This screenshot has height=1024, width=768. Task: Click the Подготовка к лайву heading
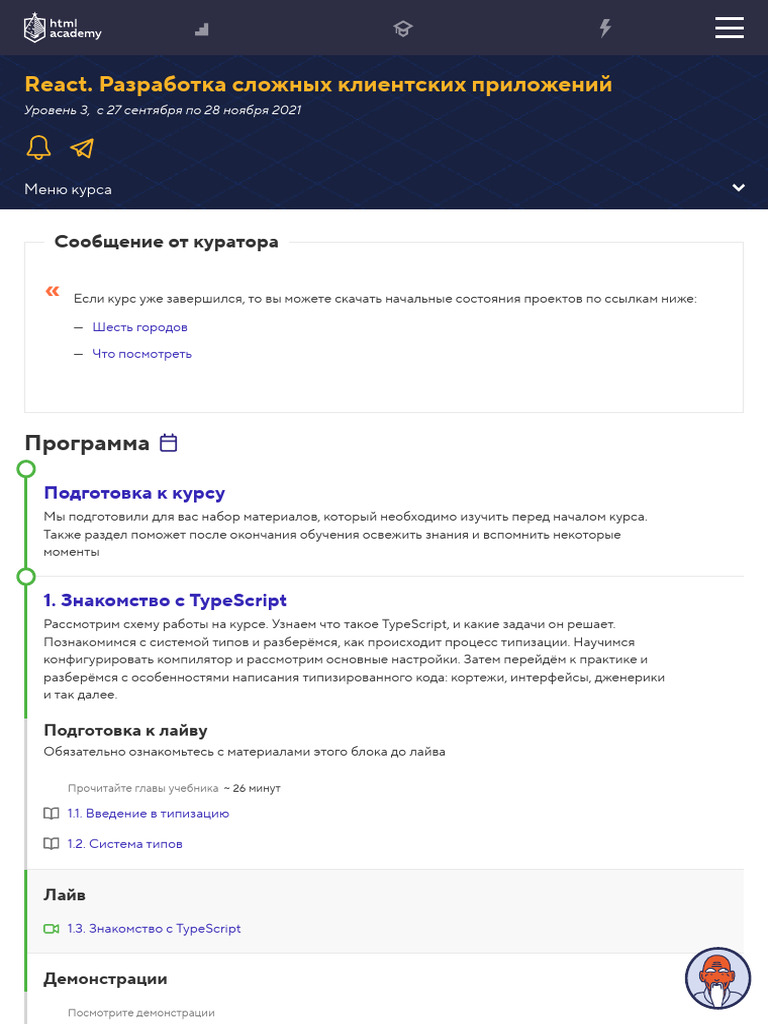click(x=125, y=730)
